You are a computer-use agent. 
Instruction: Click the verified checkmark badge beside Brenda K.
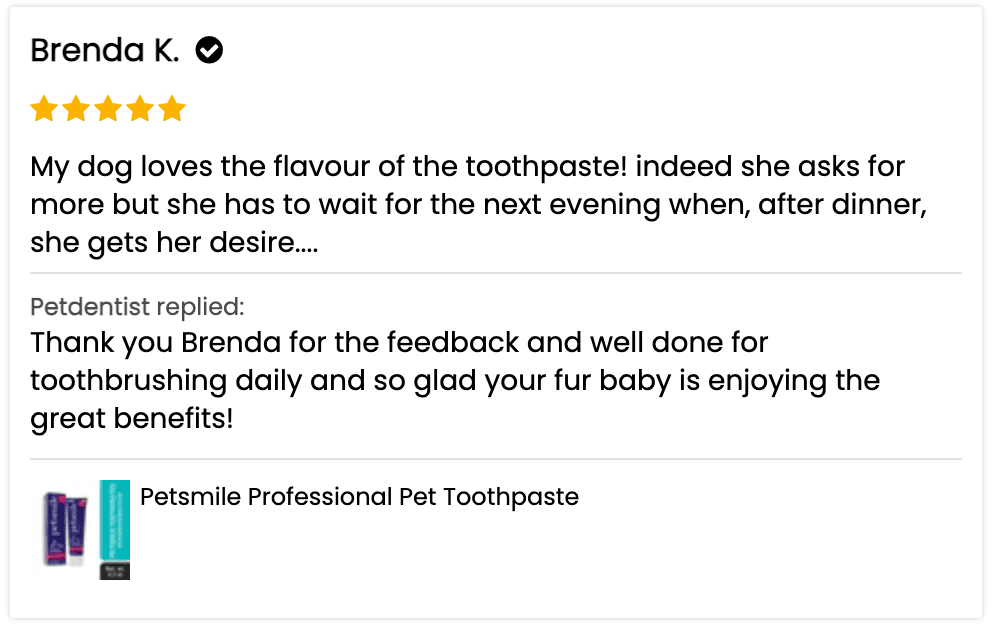tap(209, 49)
